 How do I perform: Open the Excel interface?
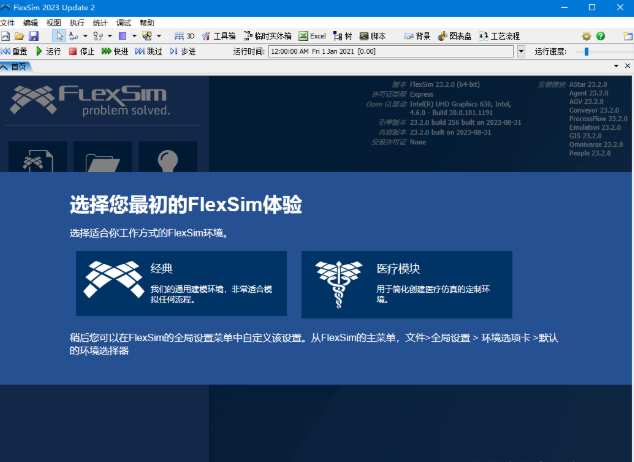312,36
